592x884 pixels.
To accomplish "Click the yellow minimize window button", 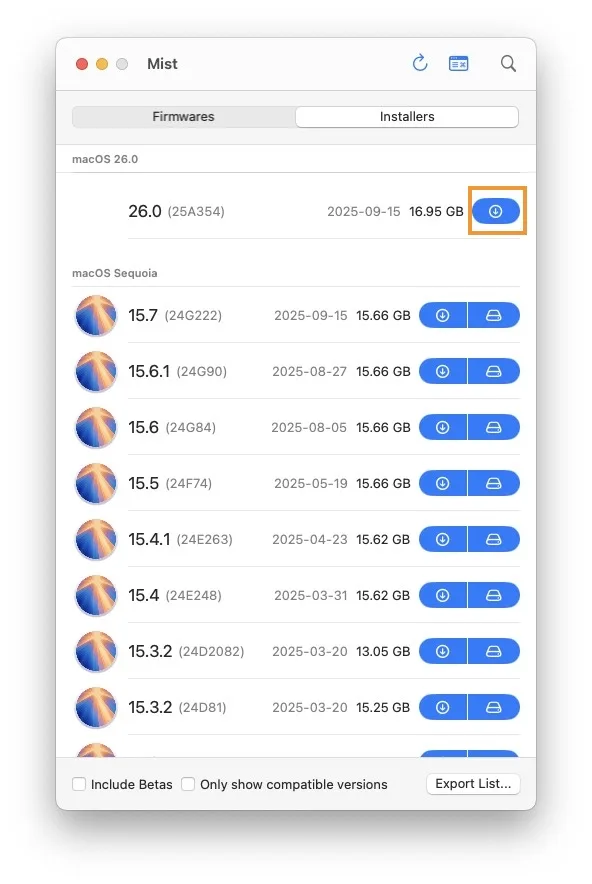I will click(x=102, y=64).
